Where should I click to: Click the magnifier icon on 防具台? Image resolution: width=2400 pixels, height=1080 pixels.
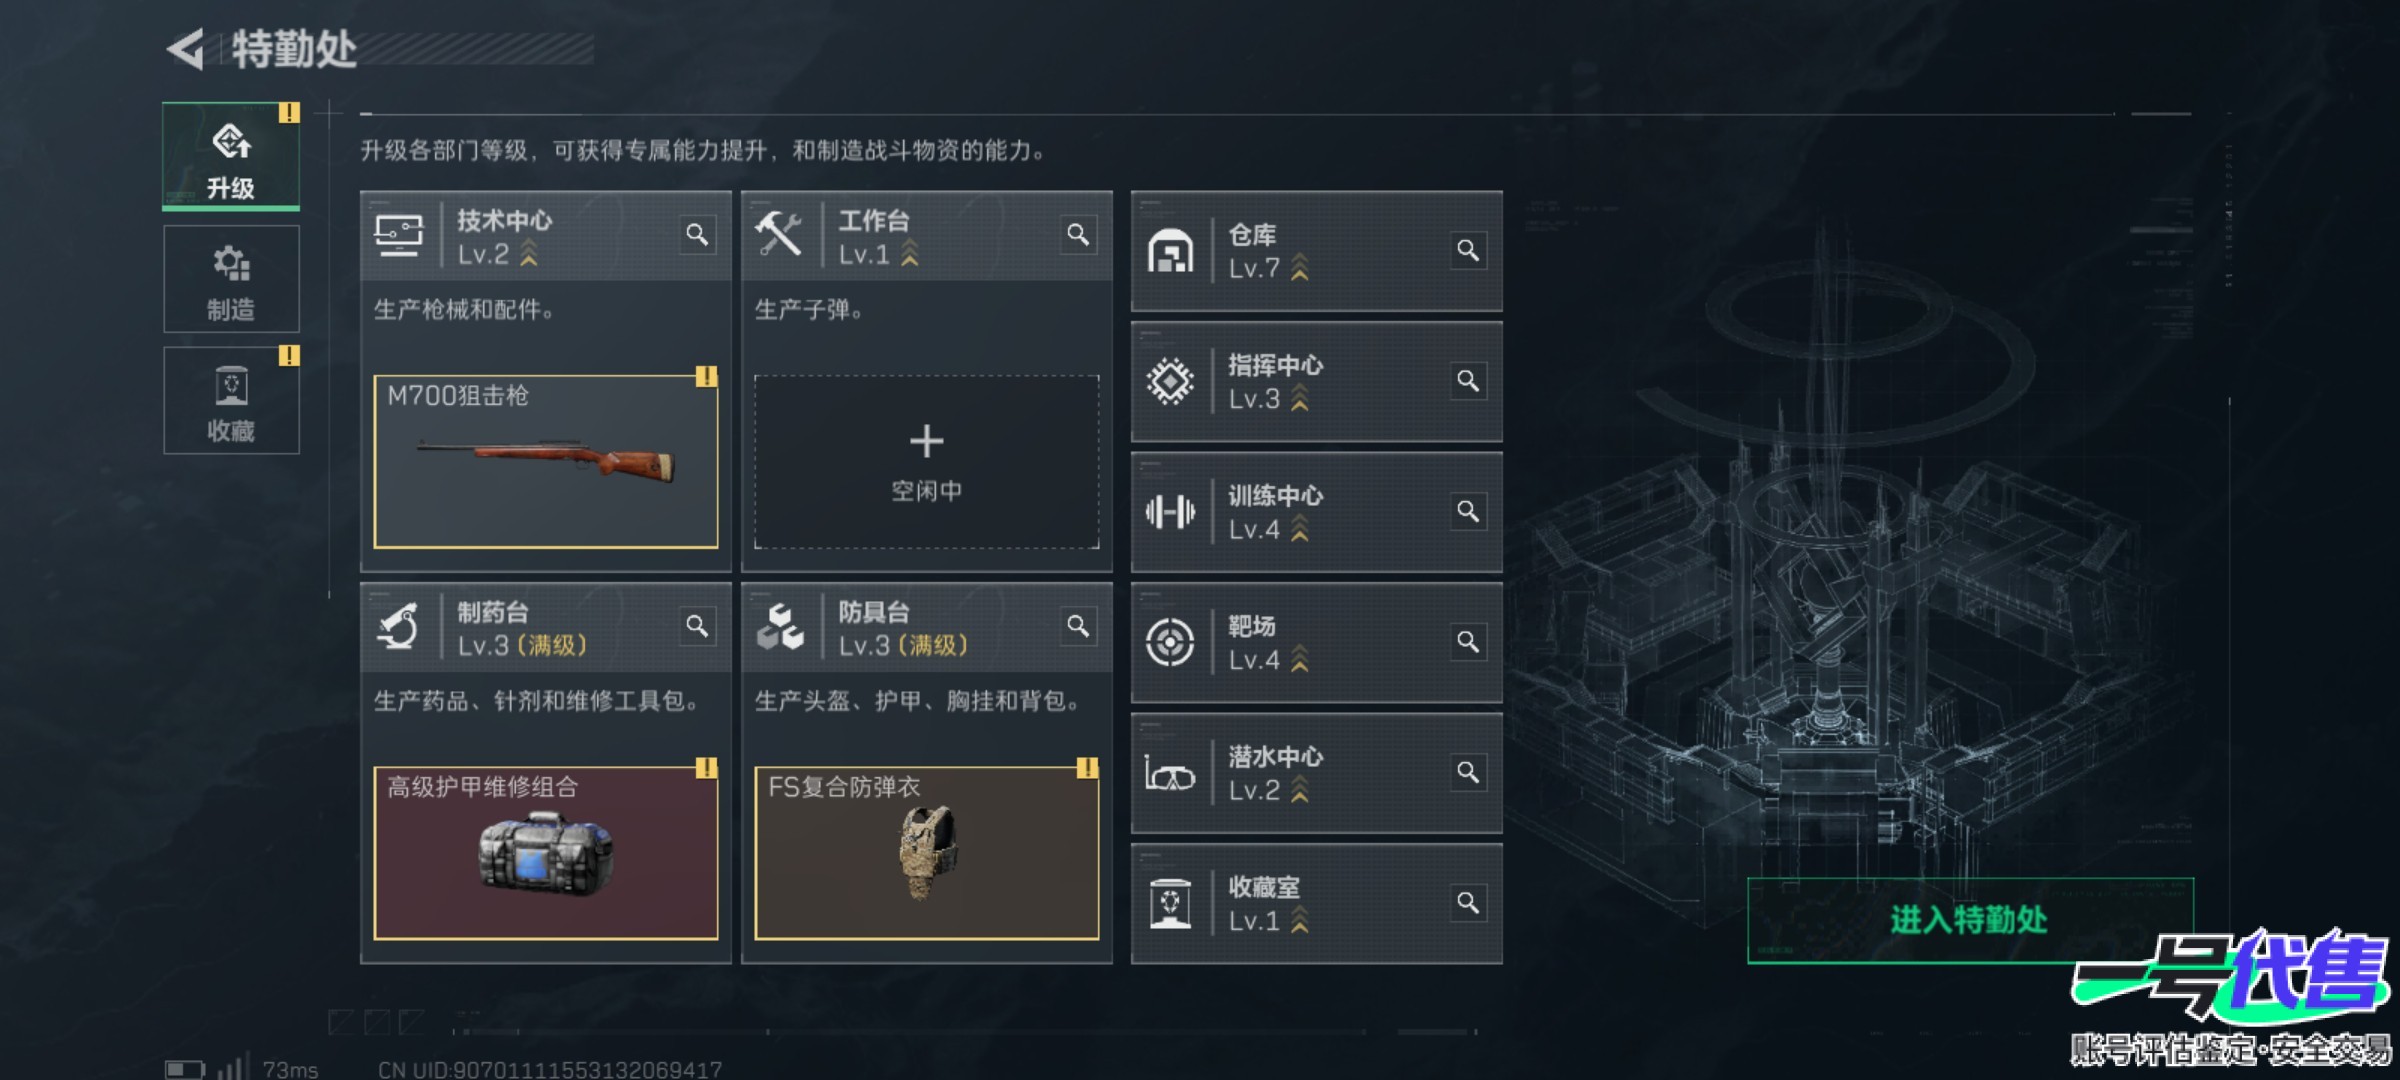pos(1078,627)
